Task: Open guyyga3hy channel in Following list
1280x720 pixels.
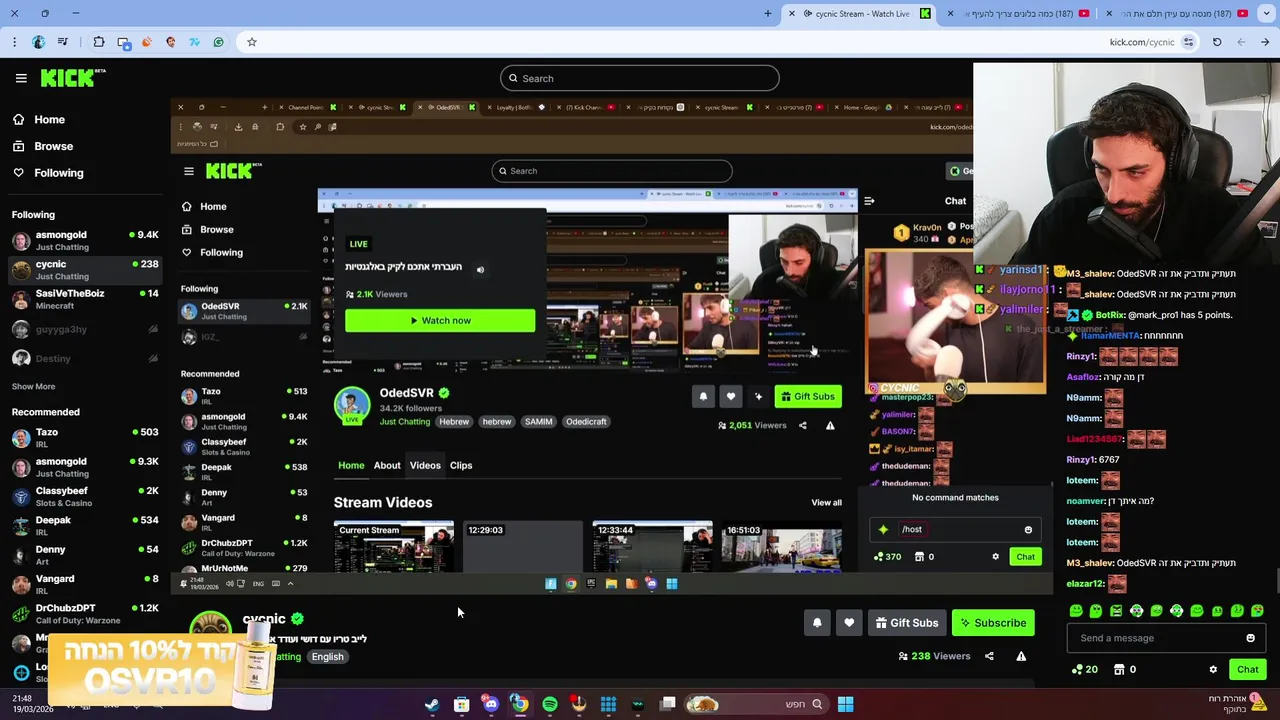Action: coord(85,329)
